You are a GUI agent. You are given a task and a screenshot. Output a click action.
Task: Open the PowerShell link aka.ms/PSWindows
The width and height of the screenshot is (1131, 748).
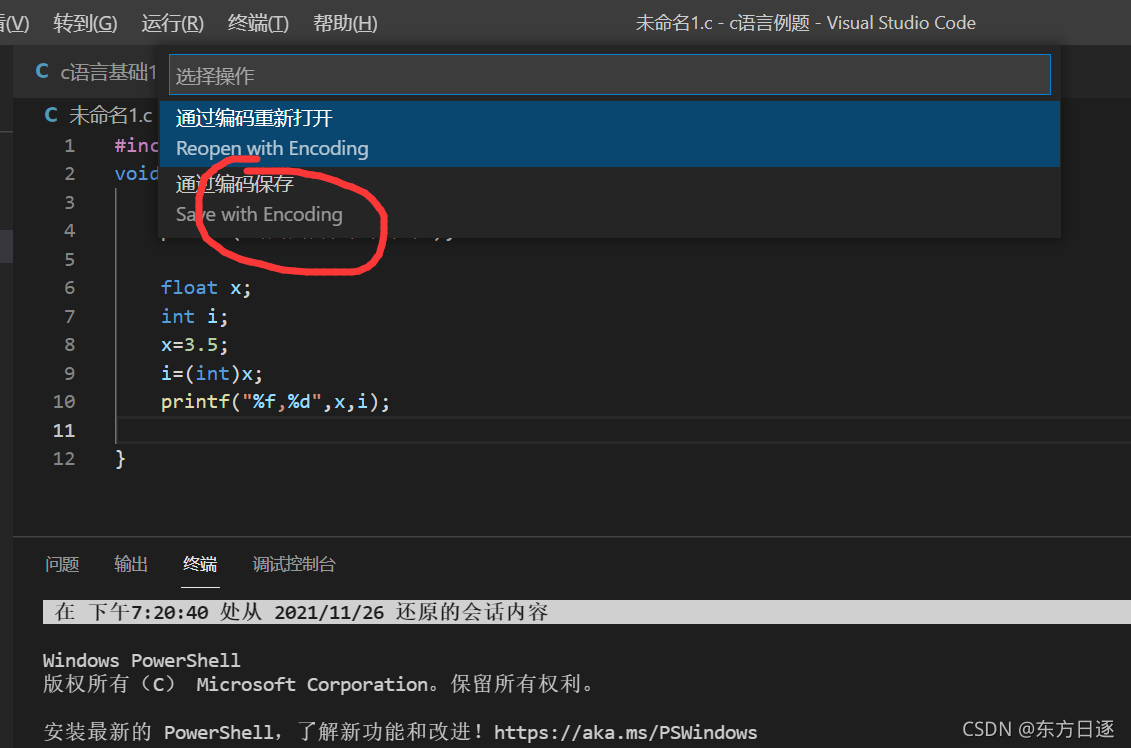point(623,731)
